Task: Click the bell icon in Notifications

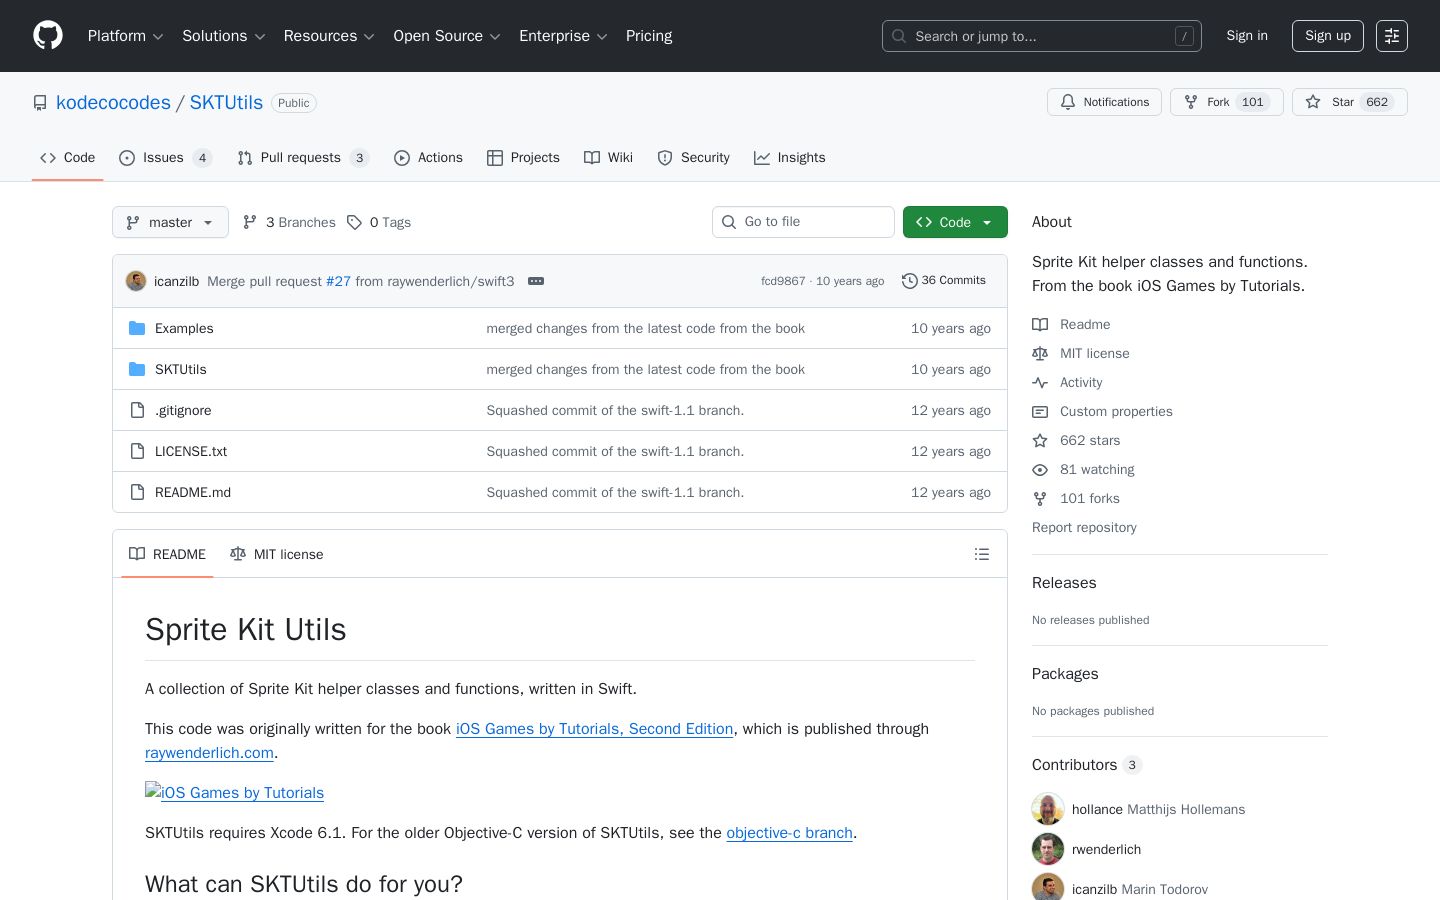Action: (1068, 102)
